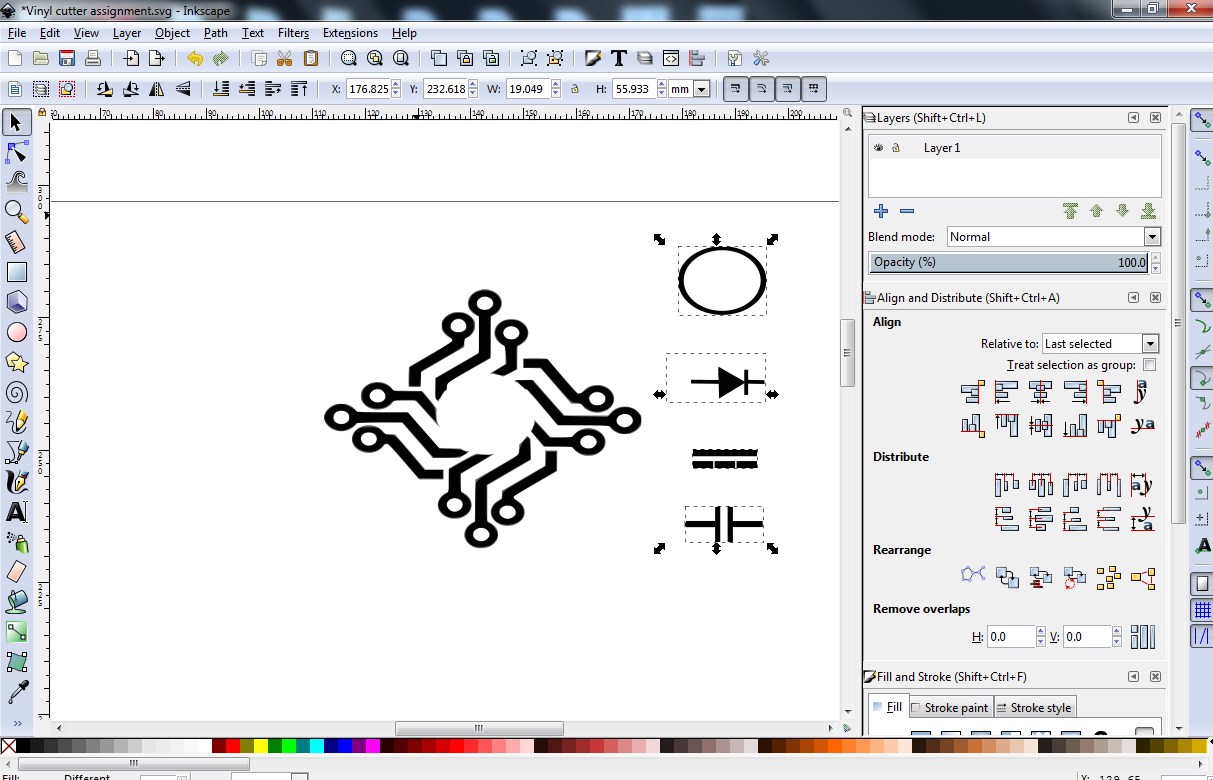
Task: Open the Extensions menu
Action: [350, 33]
